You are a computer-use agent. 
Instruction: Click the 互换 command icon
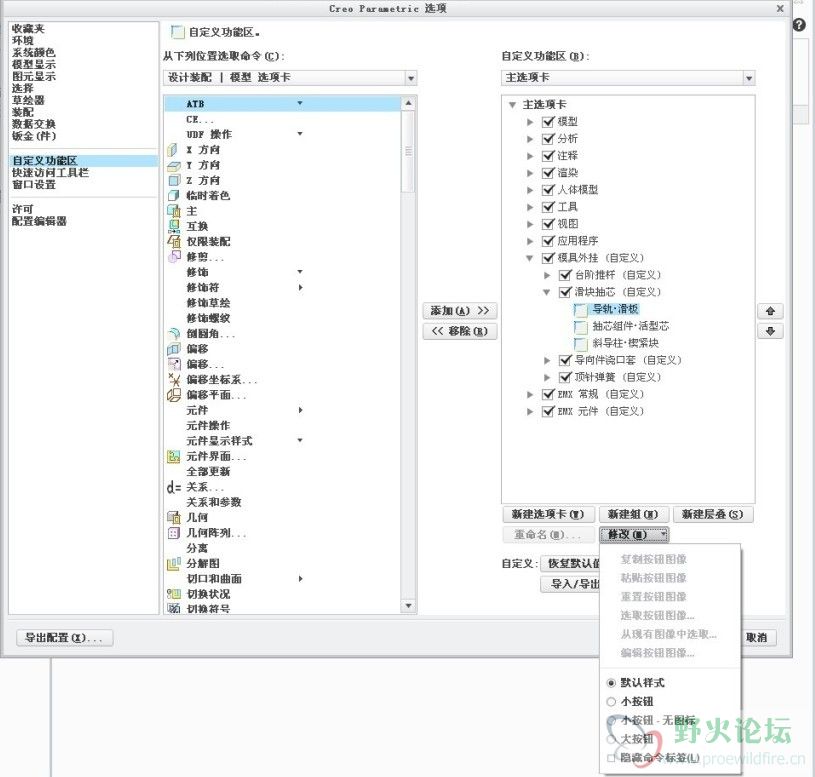tap(174, 226)
